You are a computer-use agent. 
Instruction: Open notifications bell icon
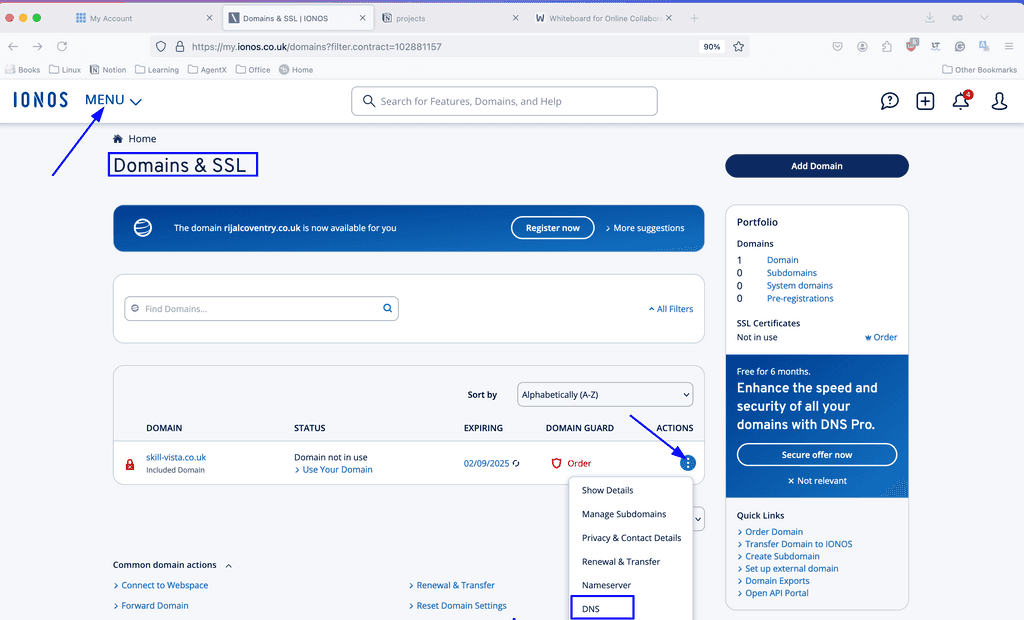(x=961, y=101)
